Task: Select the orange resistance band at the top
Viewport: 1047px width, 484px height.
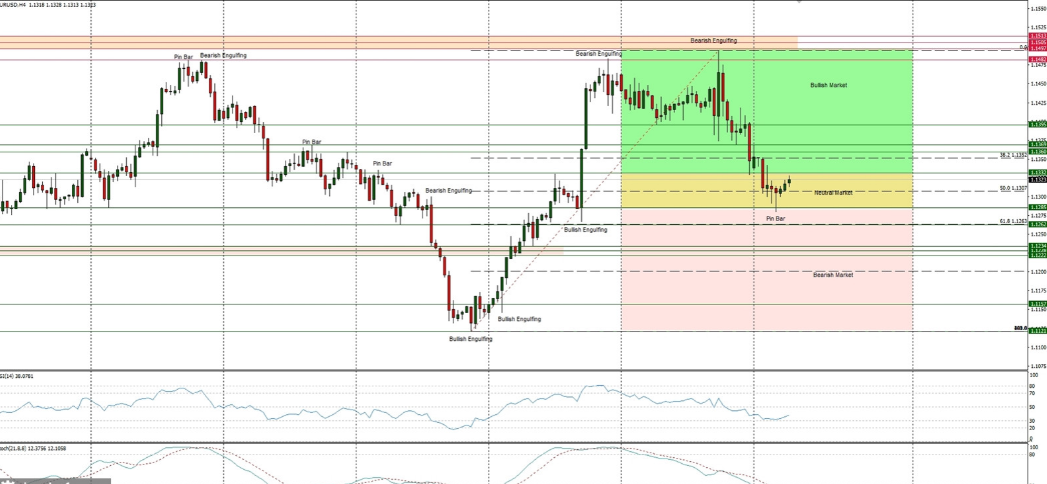Action: pos(400,42)
